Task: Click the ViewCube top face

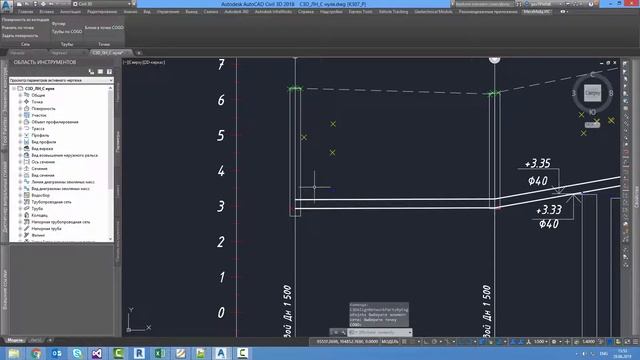Action: pyautogui.click(x=592, y=93)
